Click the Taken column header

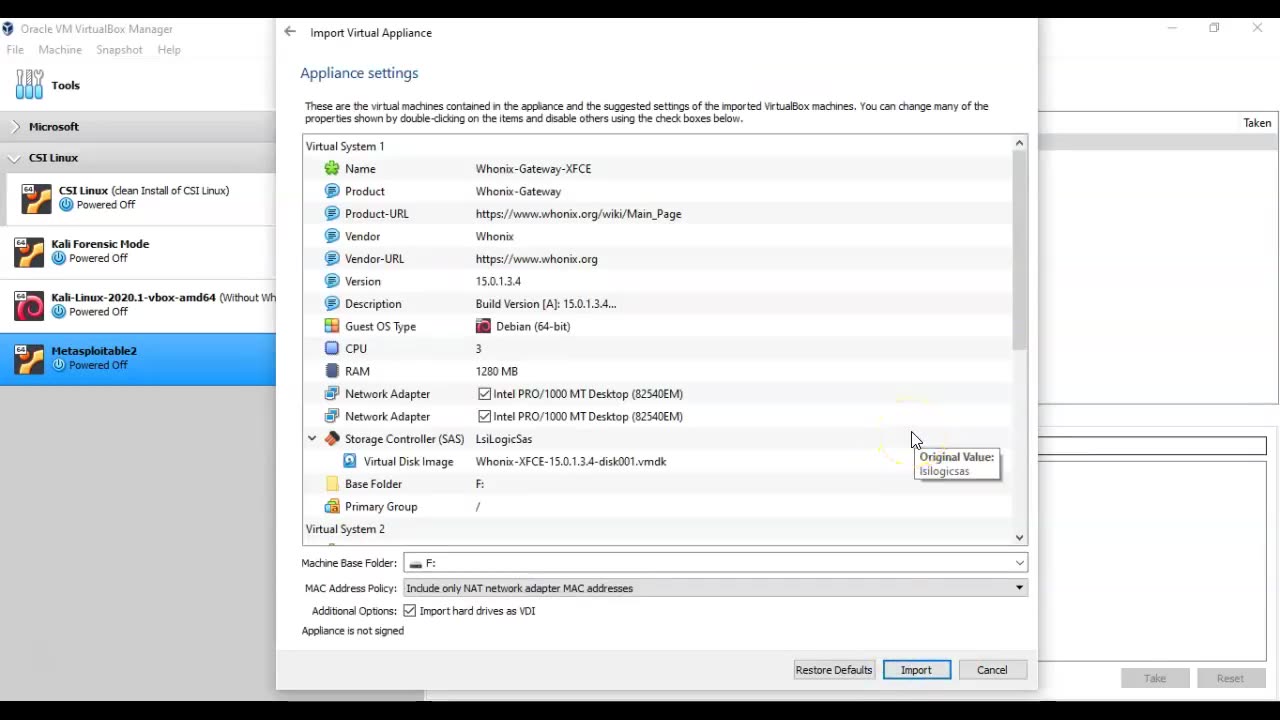(1257, 123)
